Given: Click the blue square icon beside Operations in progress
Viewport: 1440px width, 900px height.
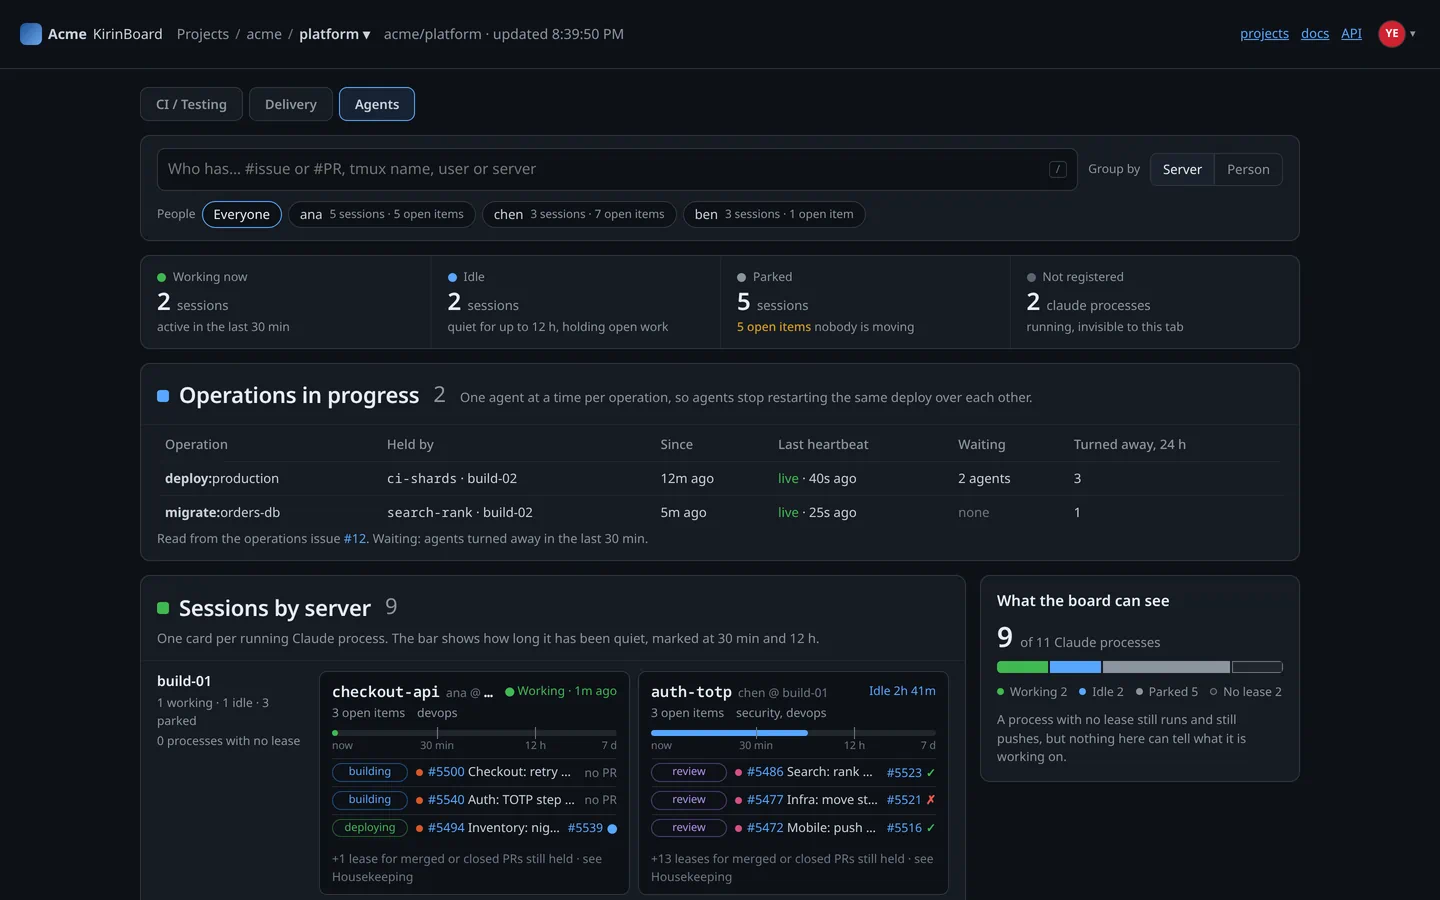Looking at the screenshot, I should click(x=163, y=396).
